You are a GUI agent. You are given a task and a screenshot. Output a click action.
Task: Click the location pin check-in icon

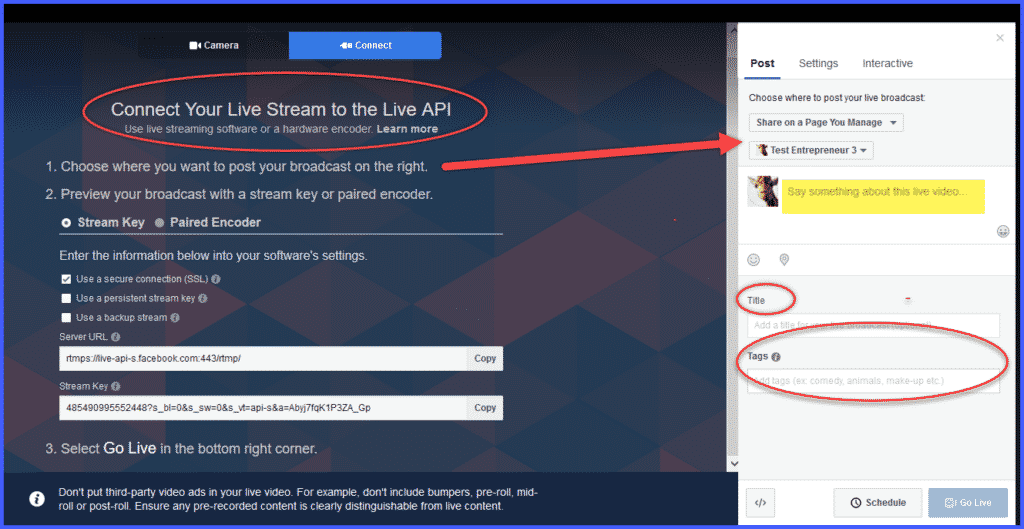click(784, 260)
